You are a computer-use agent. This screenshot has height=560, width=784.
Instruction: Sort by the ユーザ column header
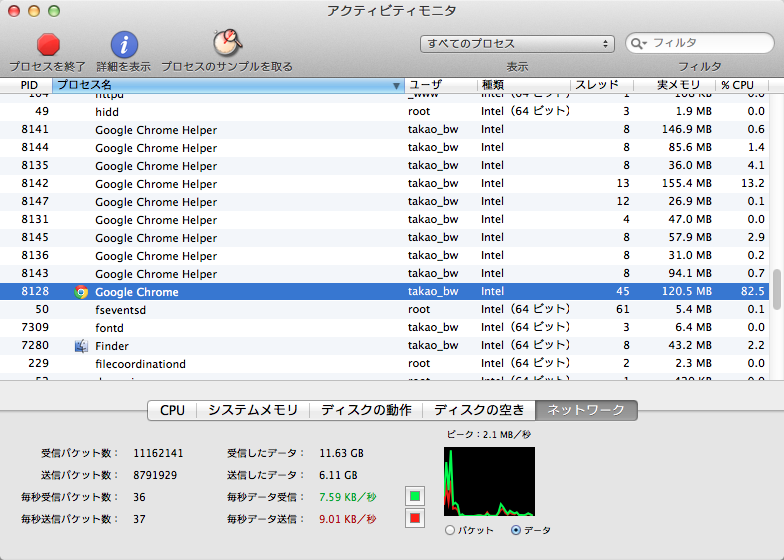click(440, 85)
